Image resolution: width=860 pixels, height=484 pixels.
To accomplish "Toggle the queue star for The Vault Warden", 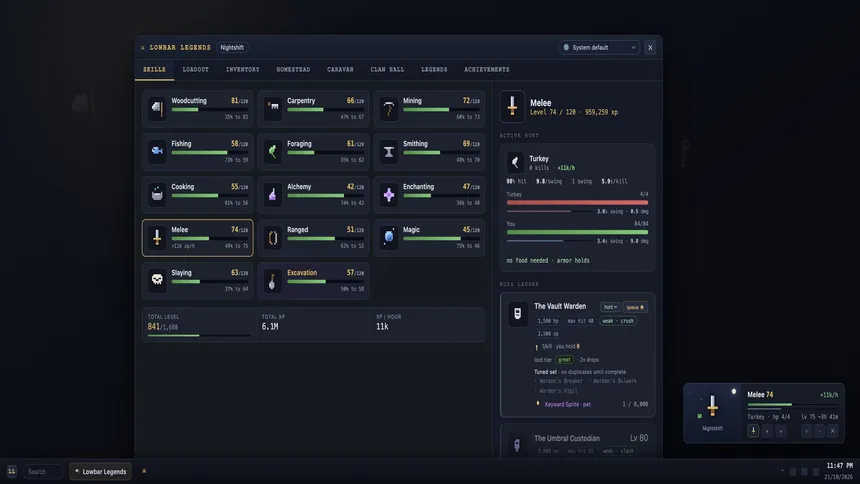I will (635, 307).
